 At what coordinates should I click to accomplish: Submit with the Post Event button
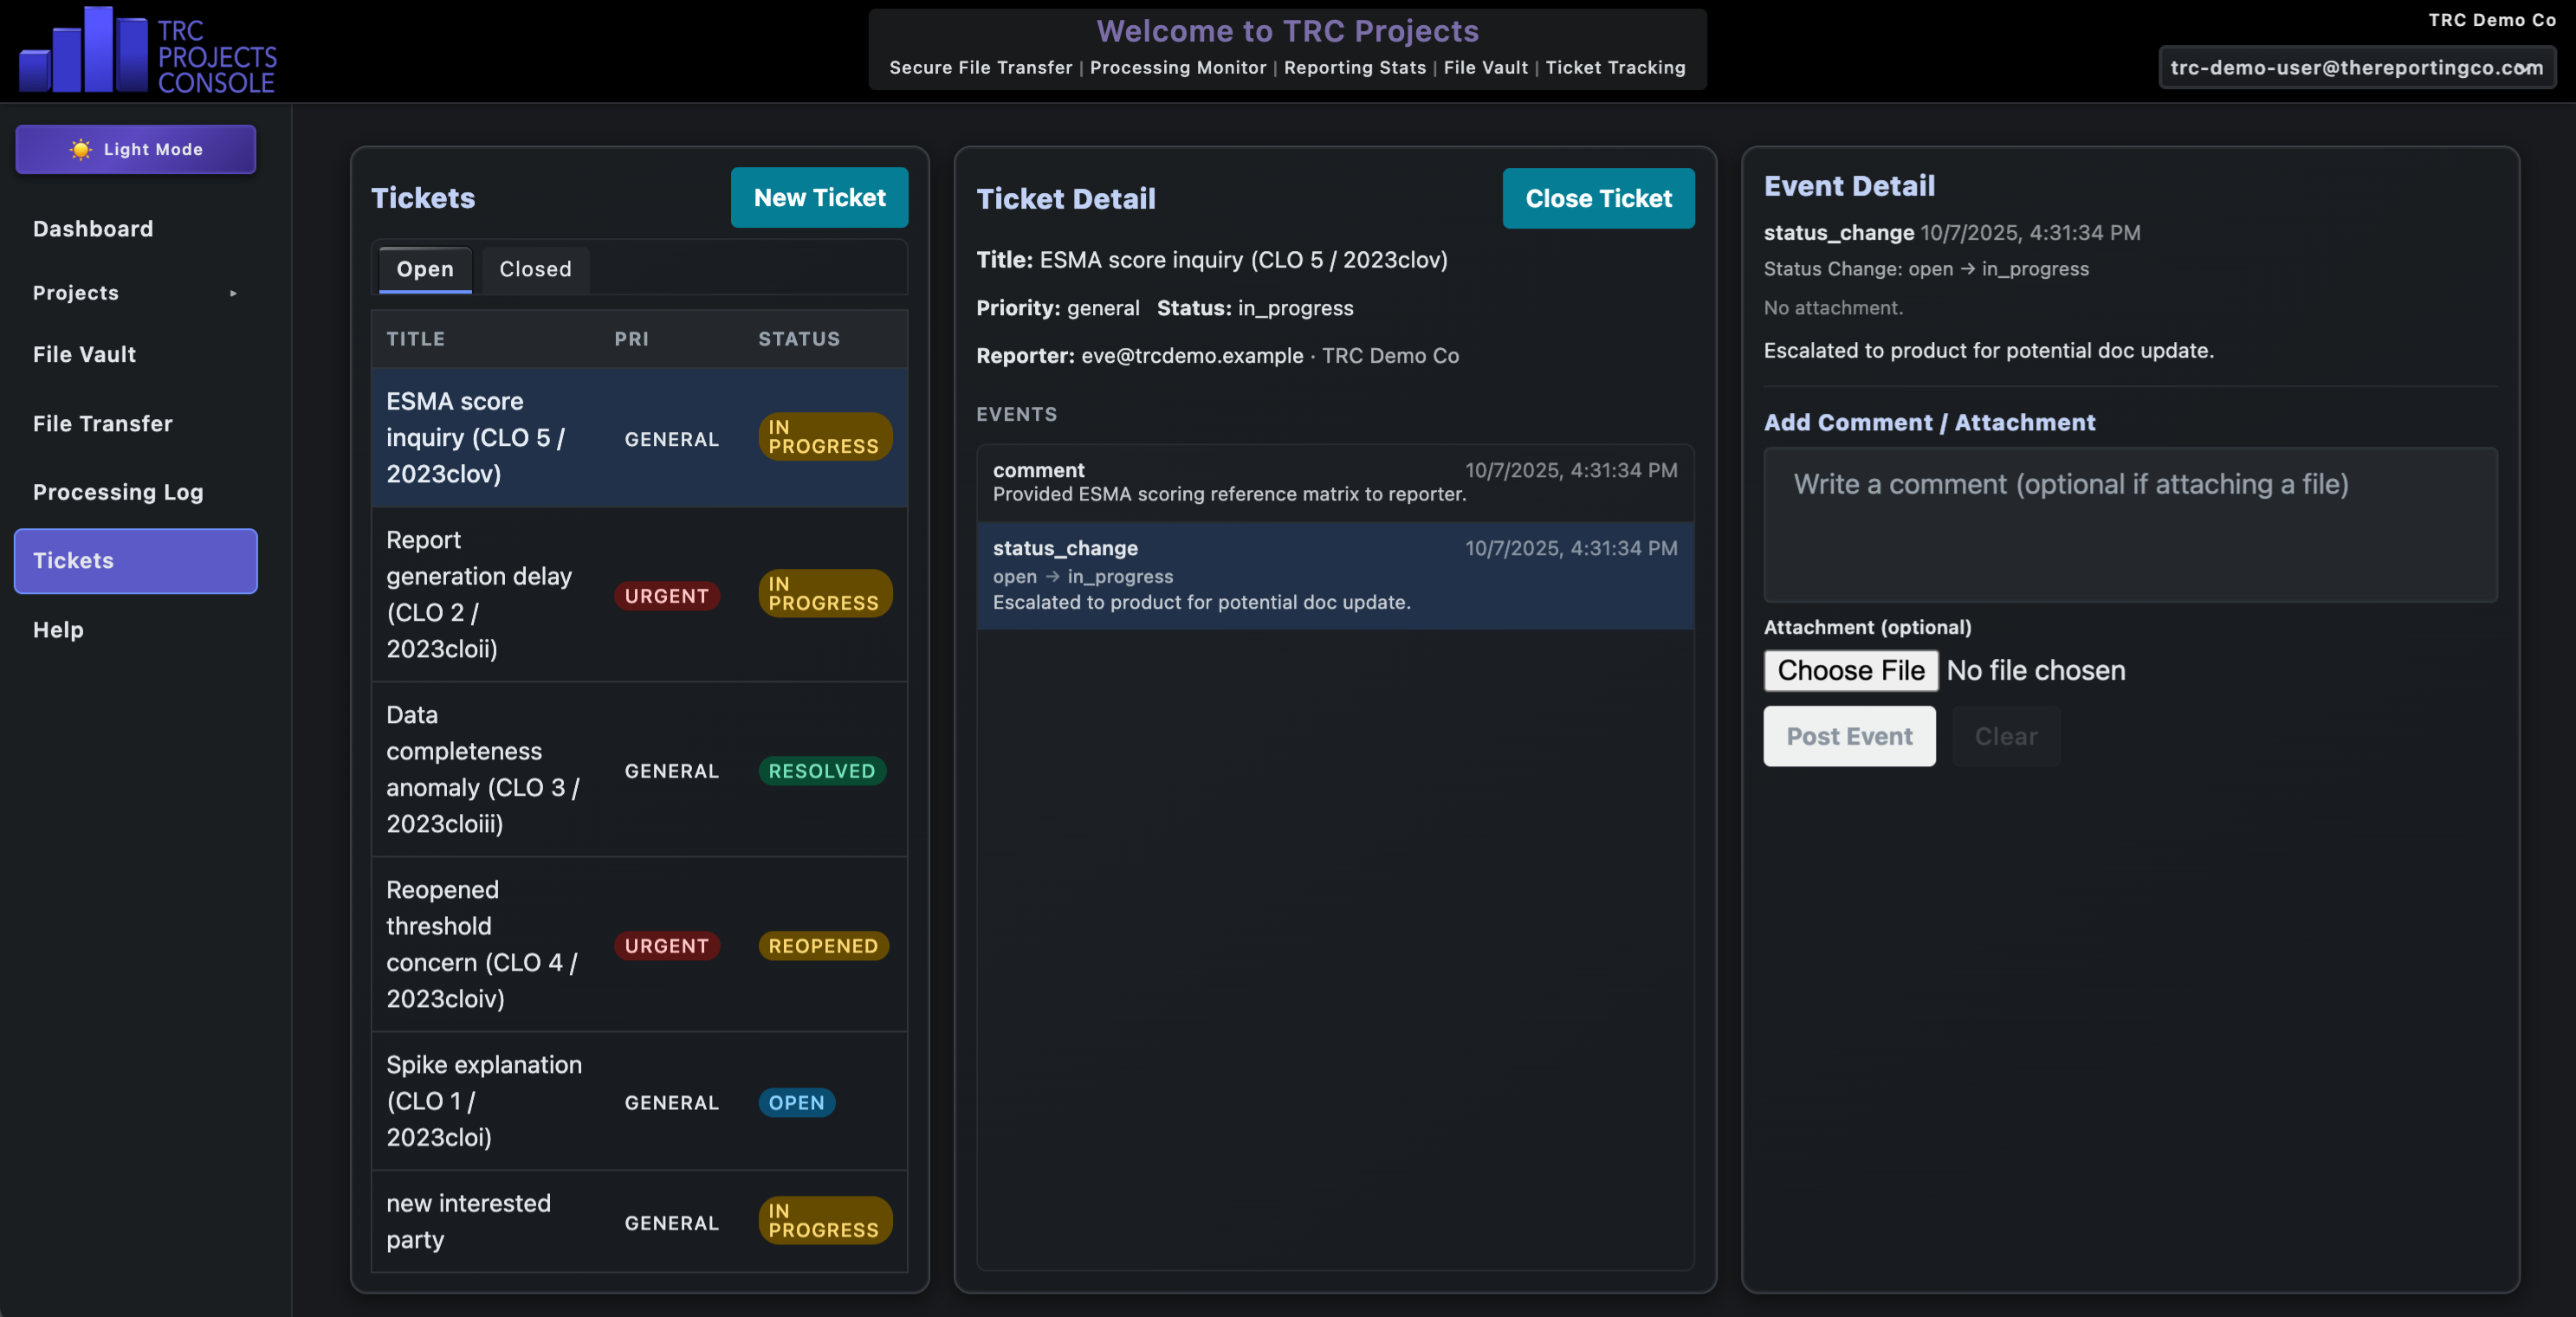click(x=1848, y=737)
